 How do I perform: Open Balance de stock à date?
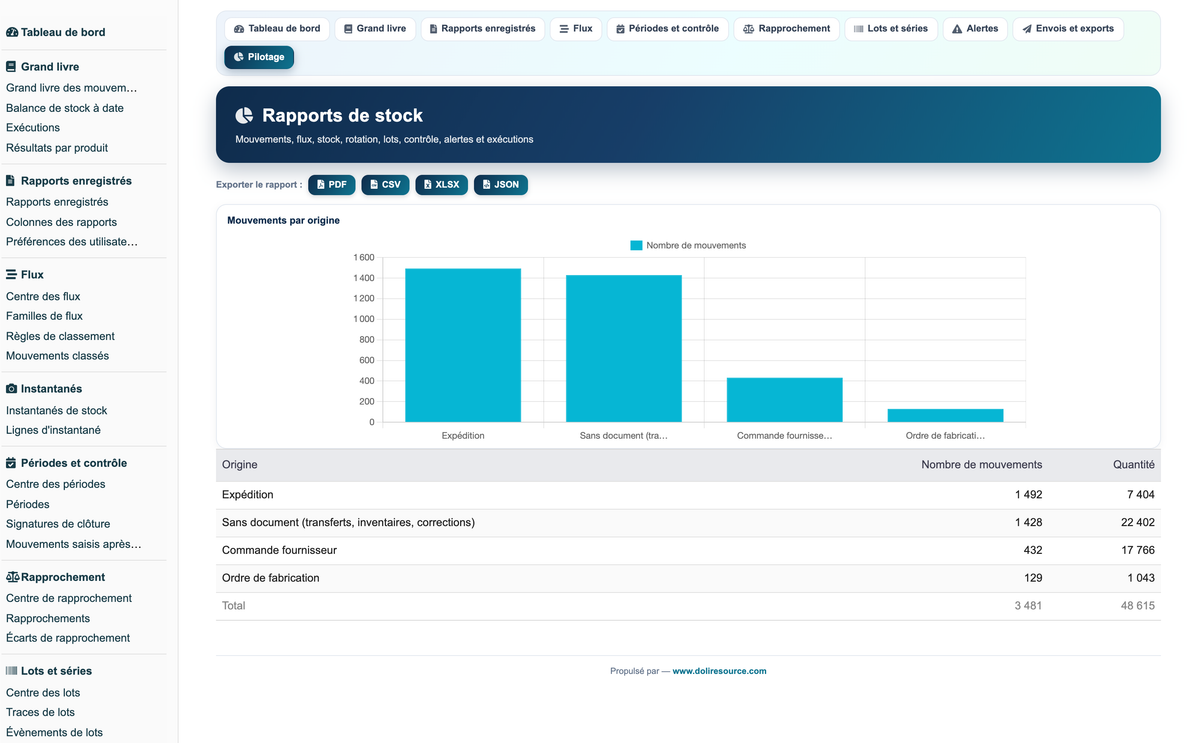pos(65,108)
